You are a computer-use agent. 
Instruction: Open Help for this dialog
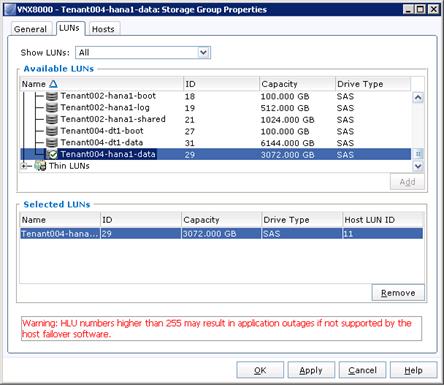[x=413, y=370]
